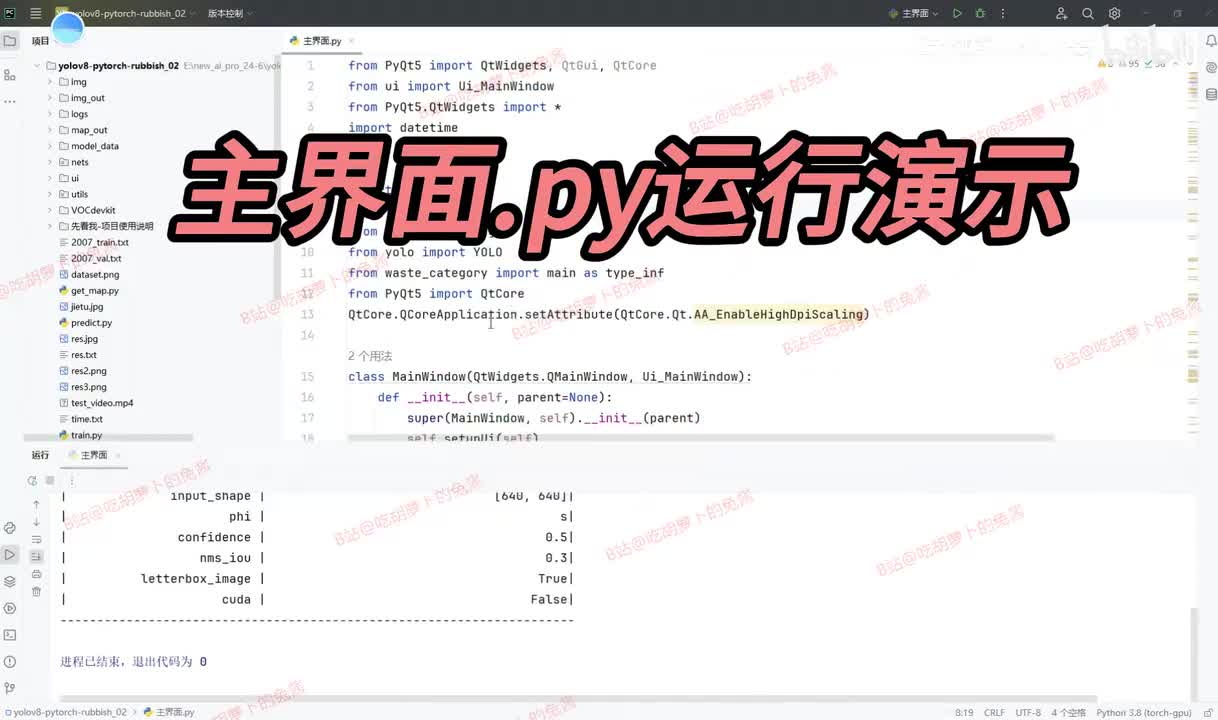
Task: Open the Run tool window icon in left stripe
Action: tap(10, 554)
